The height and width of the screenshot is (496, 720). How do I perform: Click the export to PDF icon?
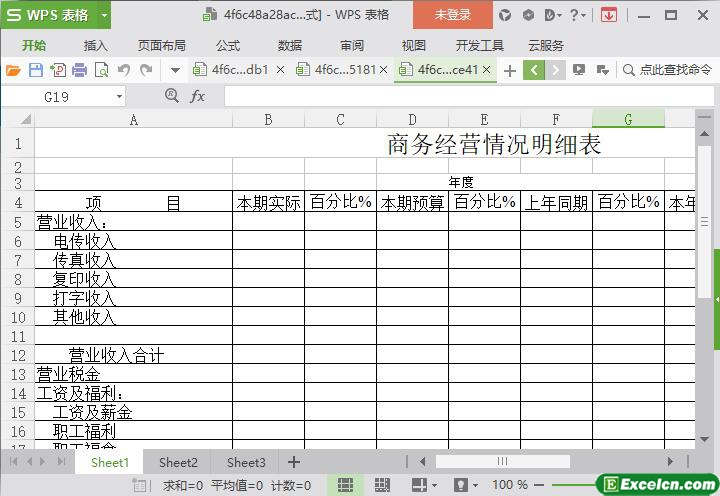click(x=58, y=70)
